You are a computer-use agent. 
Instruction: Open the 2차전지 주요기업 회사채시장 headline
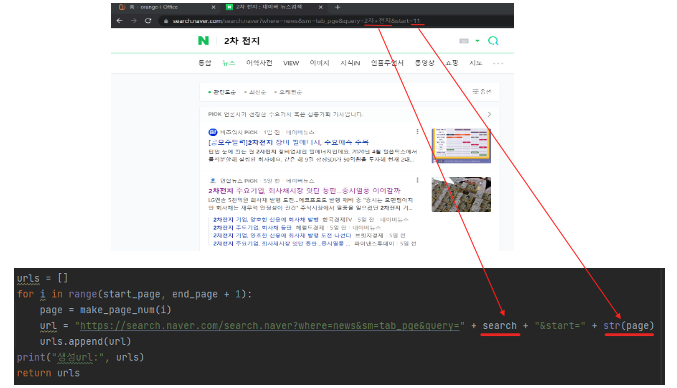tap(304, 190)
